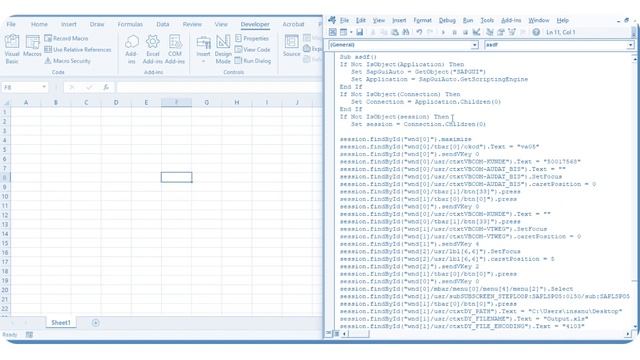The image size is (640, 360).
Task: Open VBA Help question mark icon
Action: pyautogui.click(x=536, y=32)
